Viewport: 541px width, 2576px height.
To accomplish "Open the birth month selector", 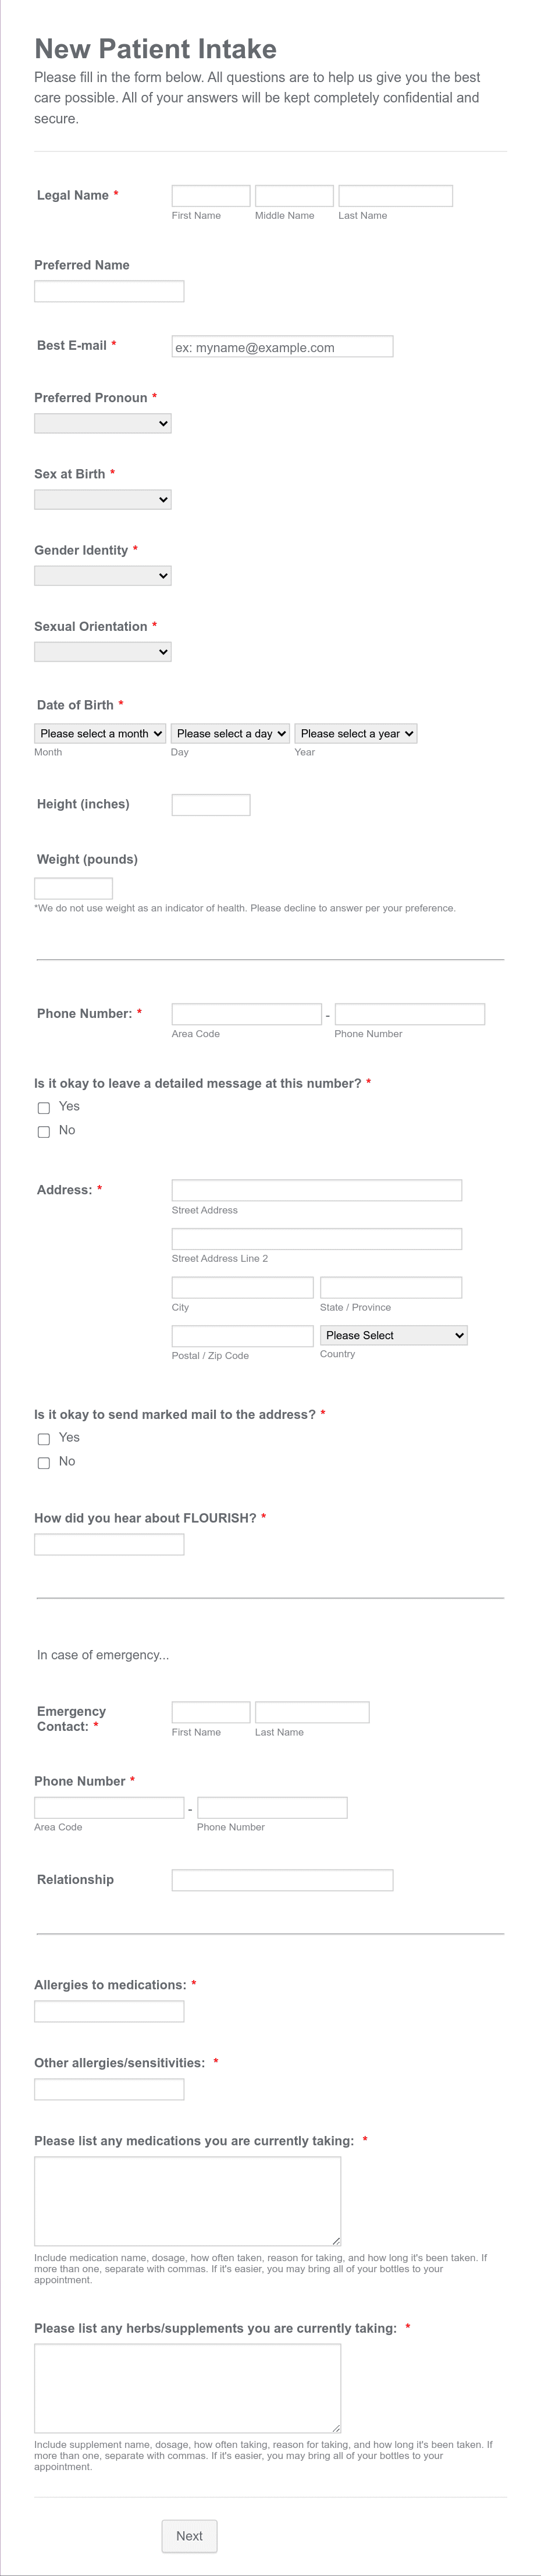I will [x=99, y=733].
